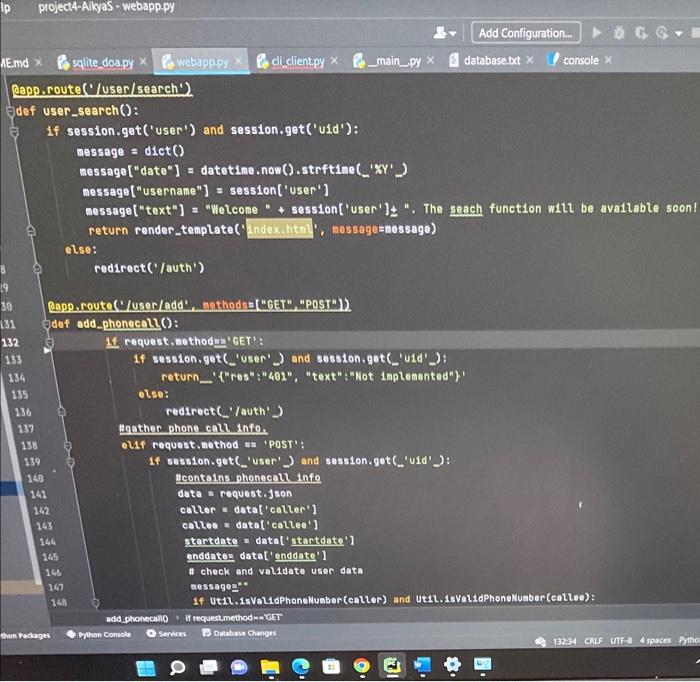The width and height of the screenshot is (700, 682).
Task: Click the Debug bug icon in the toolbar
Action: click(619, 33)
